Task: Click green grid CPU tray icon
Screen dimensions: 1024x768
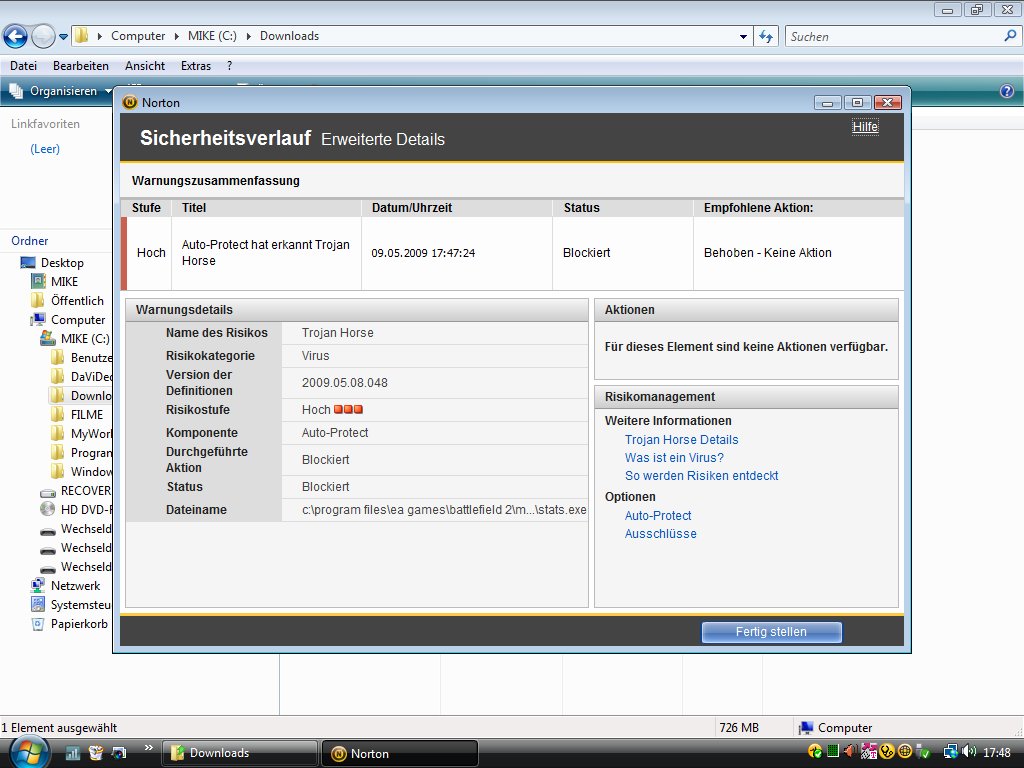Action: click(833, 751)
